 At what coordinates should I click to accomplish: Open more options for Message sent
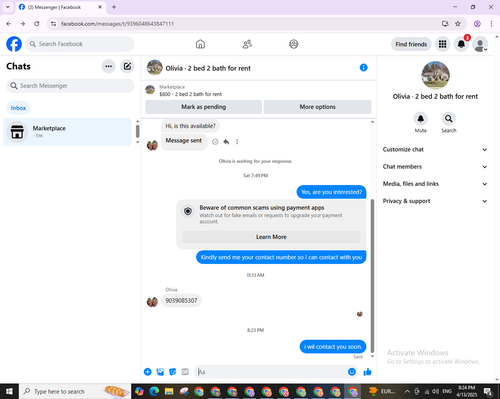[x=237, y=142]
